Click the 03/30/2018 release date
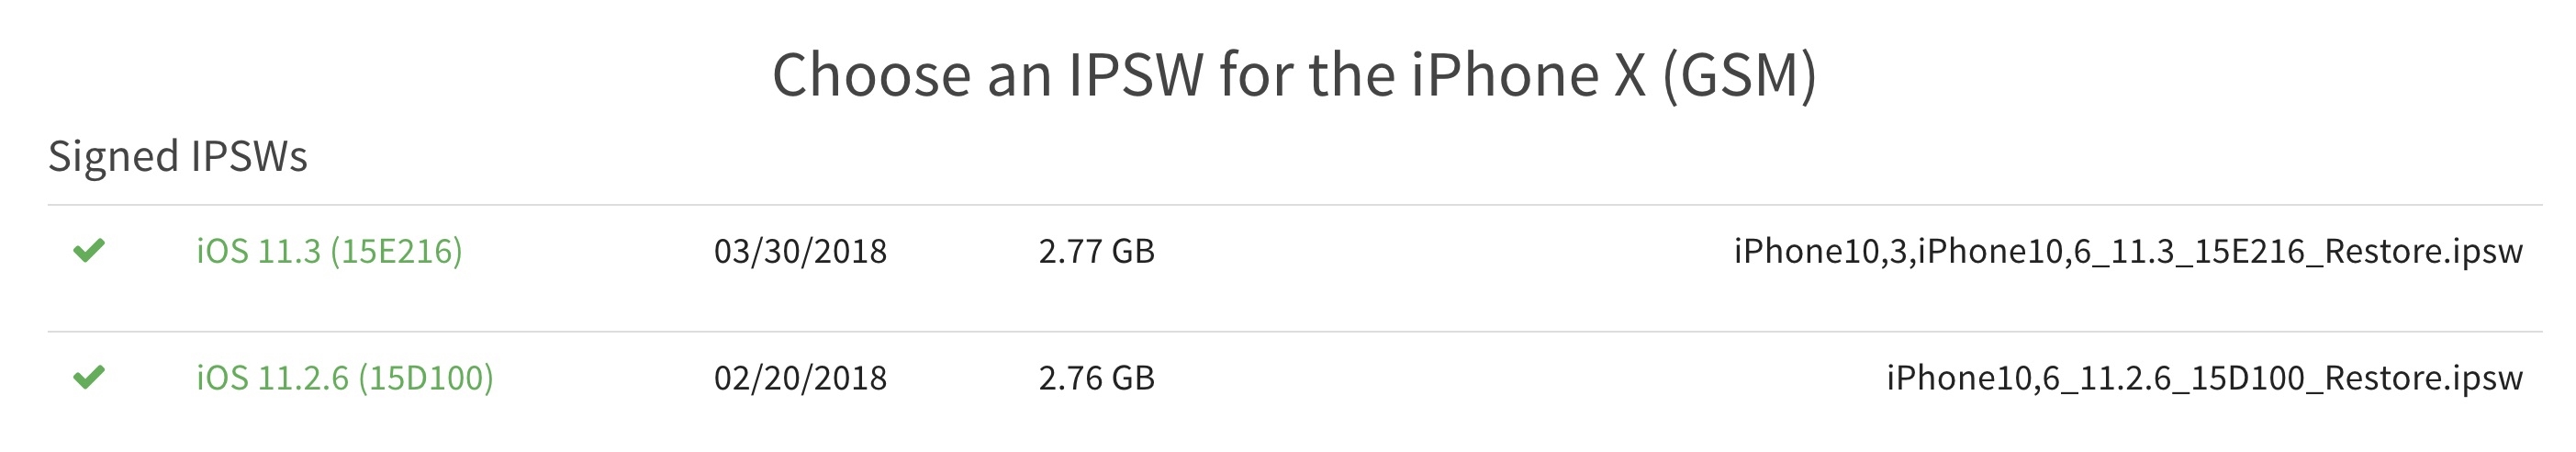2576x452 pixels. [800, 250]
